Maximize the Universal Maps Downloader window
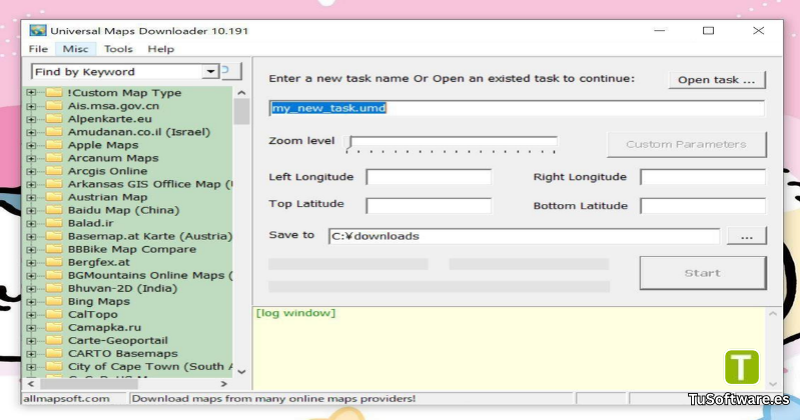800x420 pixels. click(708, 31)
